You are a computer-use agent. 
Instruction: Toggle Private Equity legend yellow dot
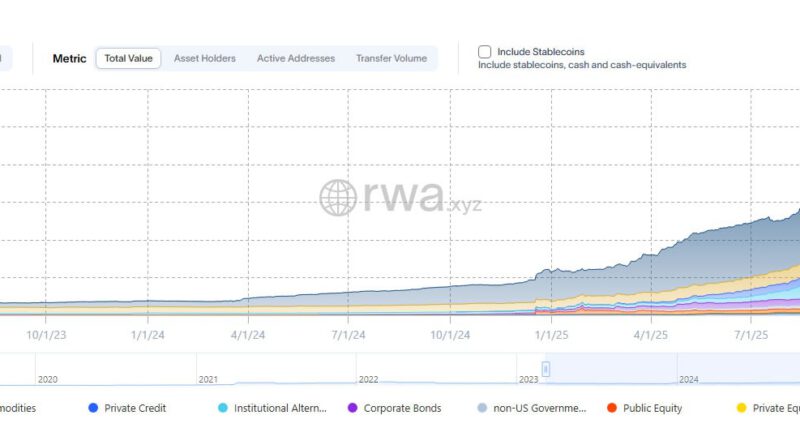(x=741, y=408)
